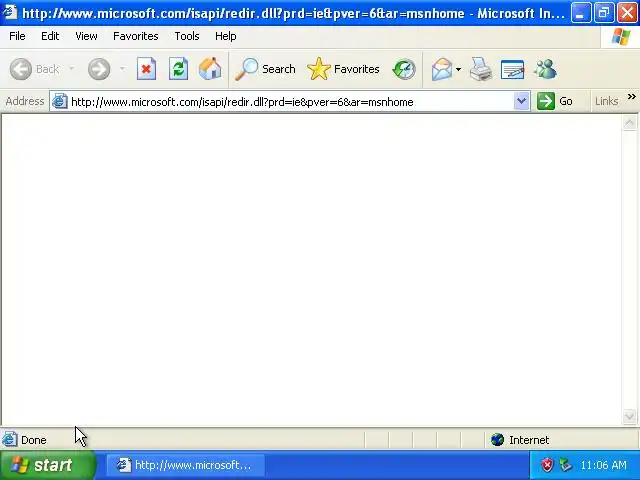Click the Internet zone label
640x480 pixels.
point(529,440)
